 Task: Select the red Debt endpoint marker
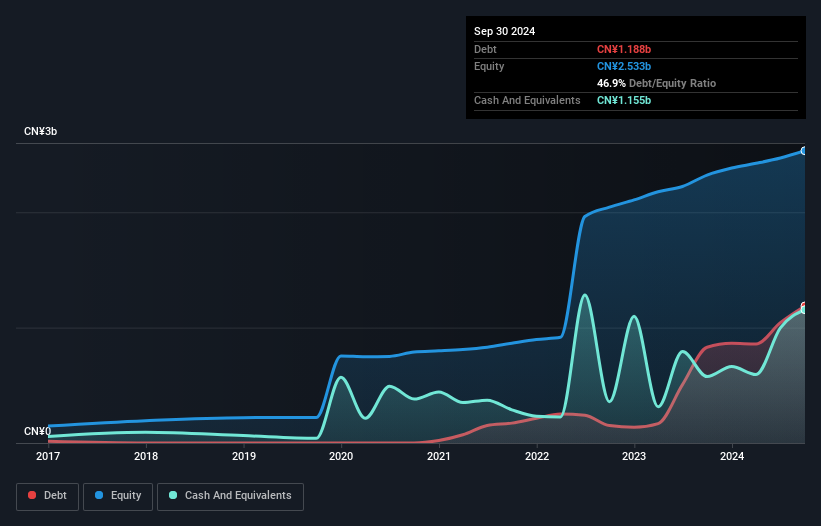[804, 306]
